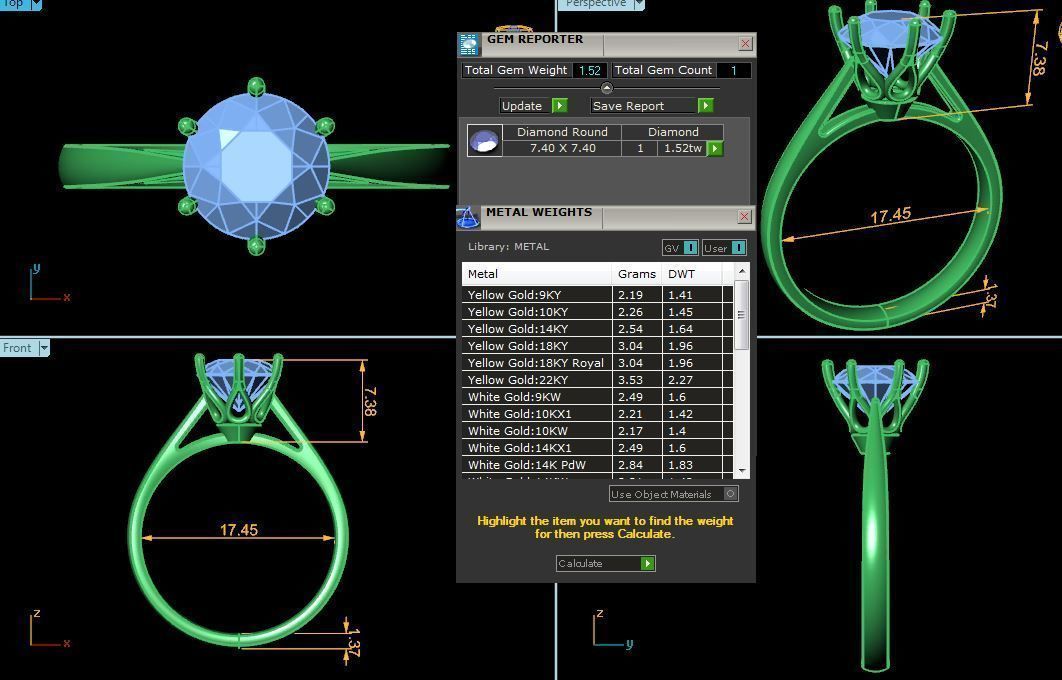
Task: Click the 2.27 DWT value for 22KY
Action: pos(681,380)
